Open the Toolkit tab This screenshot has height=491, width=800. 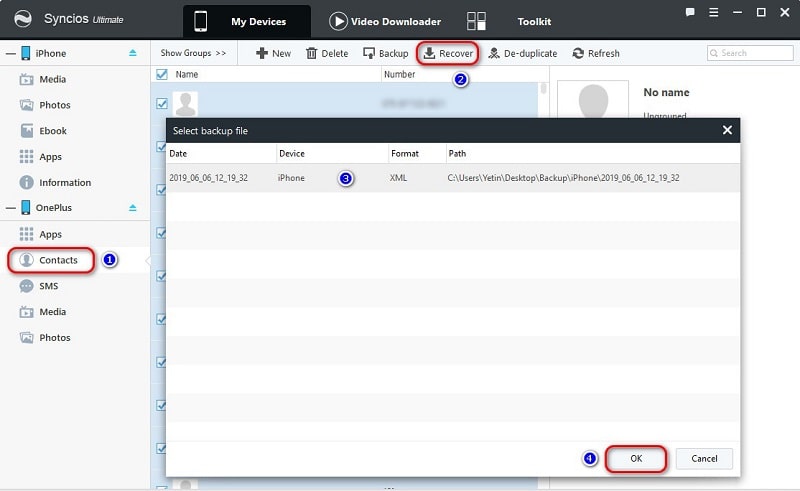[x=534, y=21]
